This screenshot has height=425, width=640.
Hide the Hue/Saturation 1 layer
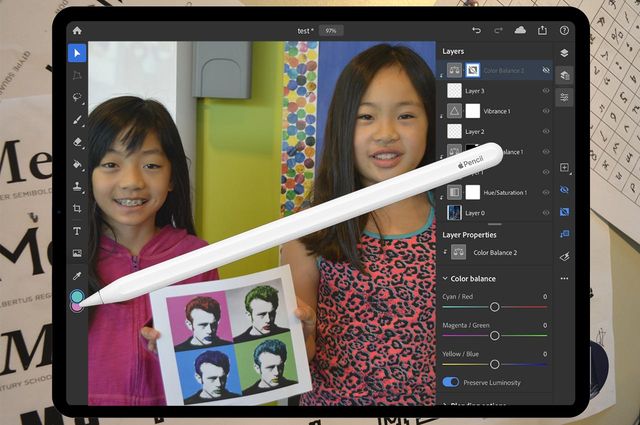[546, 192]
